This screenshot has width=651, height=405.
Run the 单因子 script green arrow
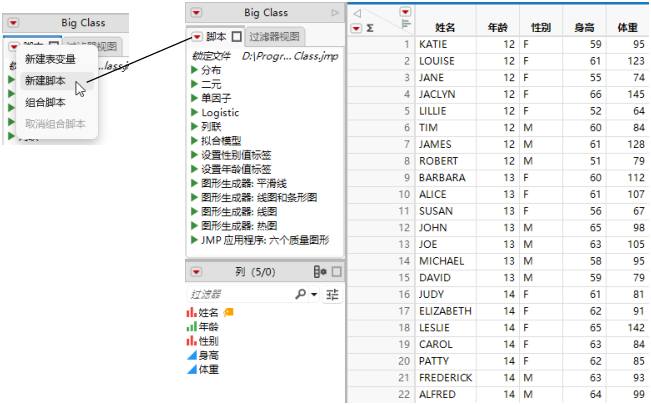point(194,98)
